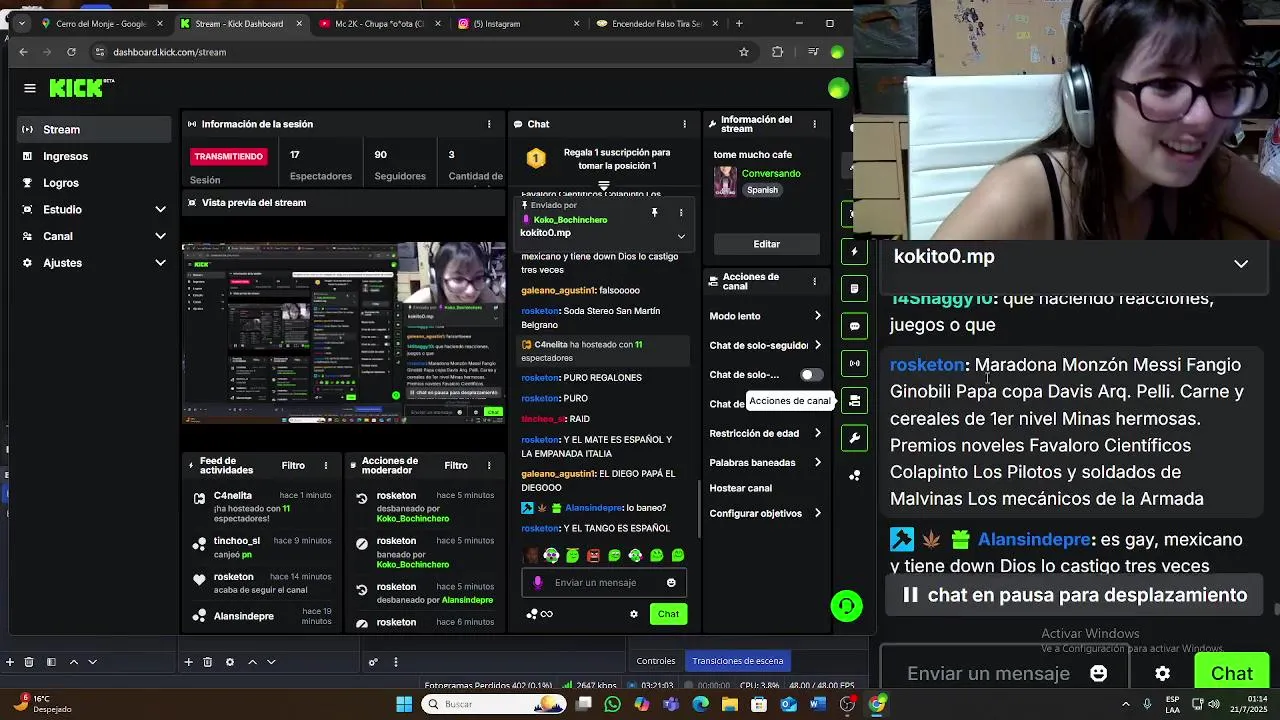
Task: Open Acciones de moderador three-dot menu
Action: point(488,465)
